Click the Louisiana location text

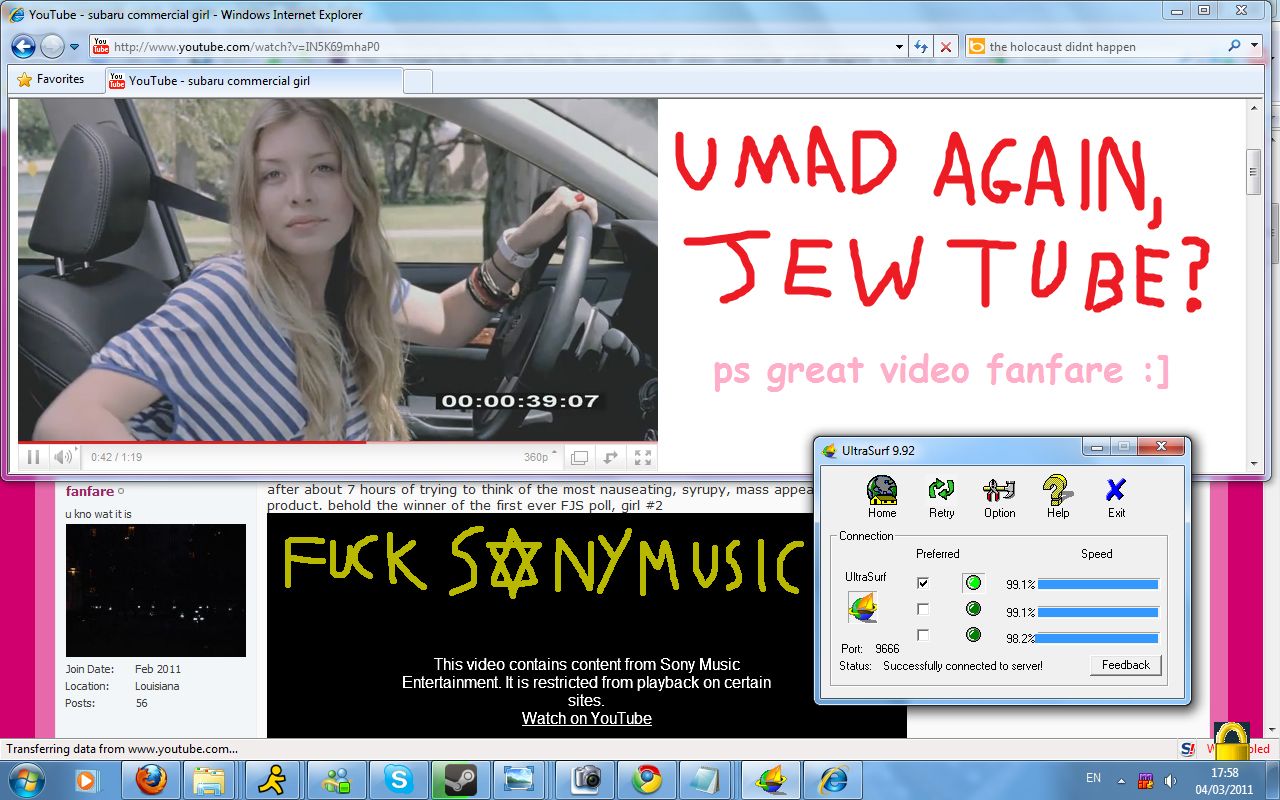tap(157, 686)
